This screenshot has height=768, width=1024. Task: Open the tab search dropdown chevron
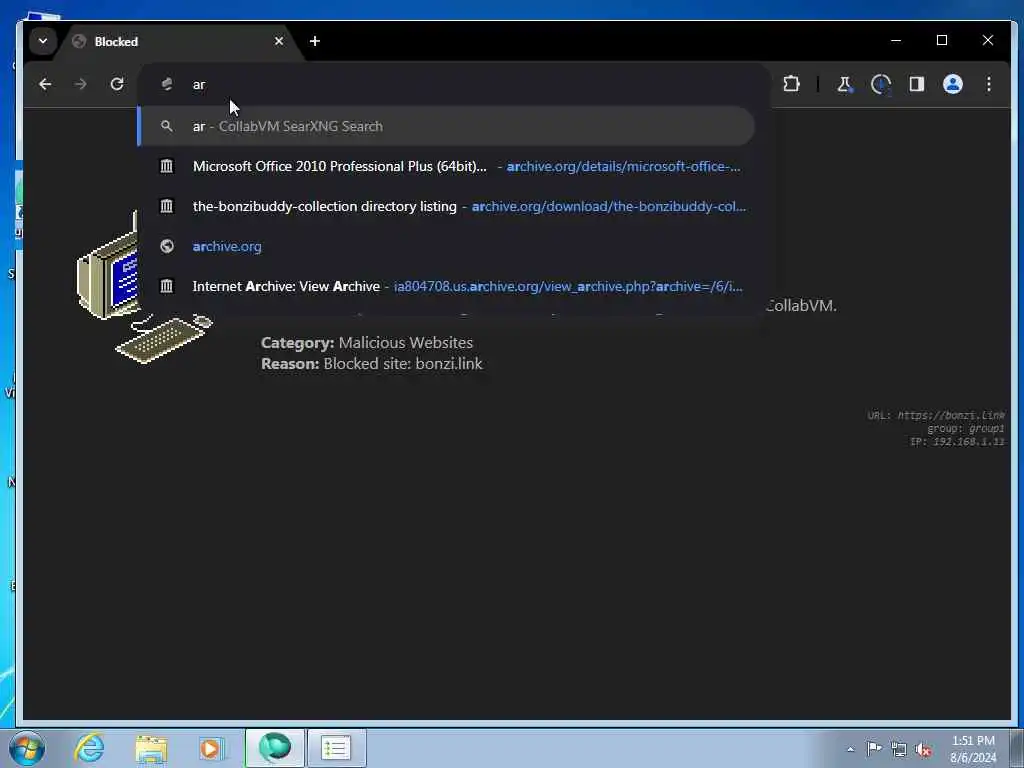[x=42, y=41]
